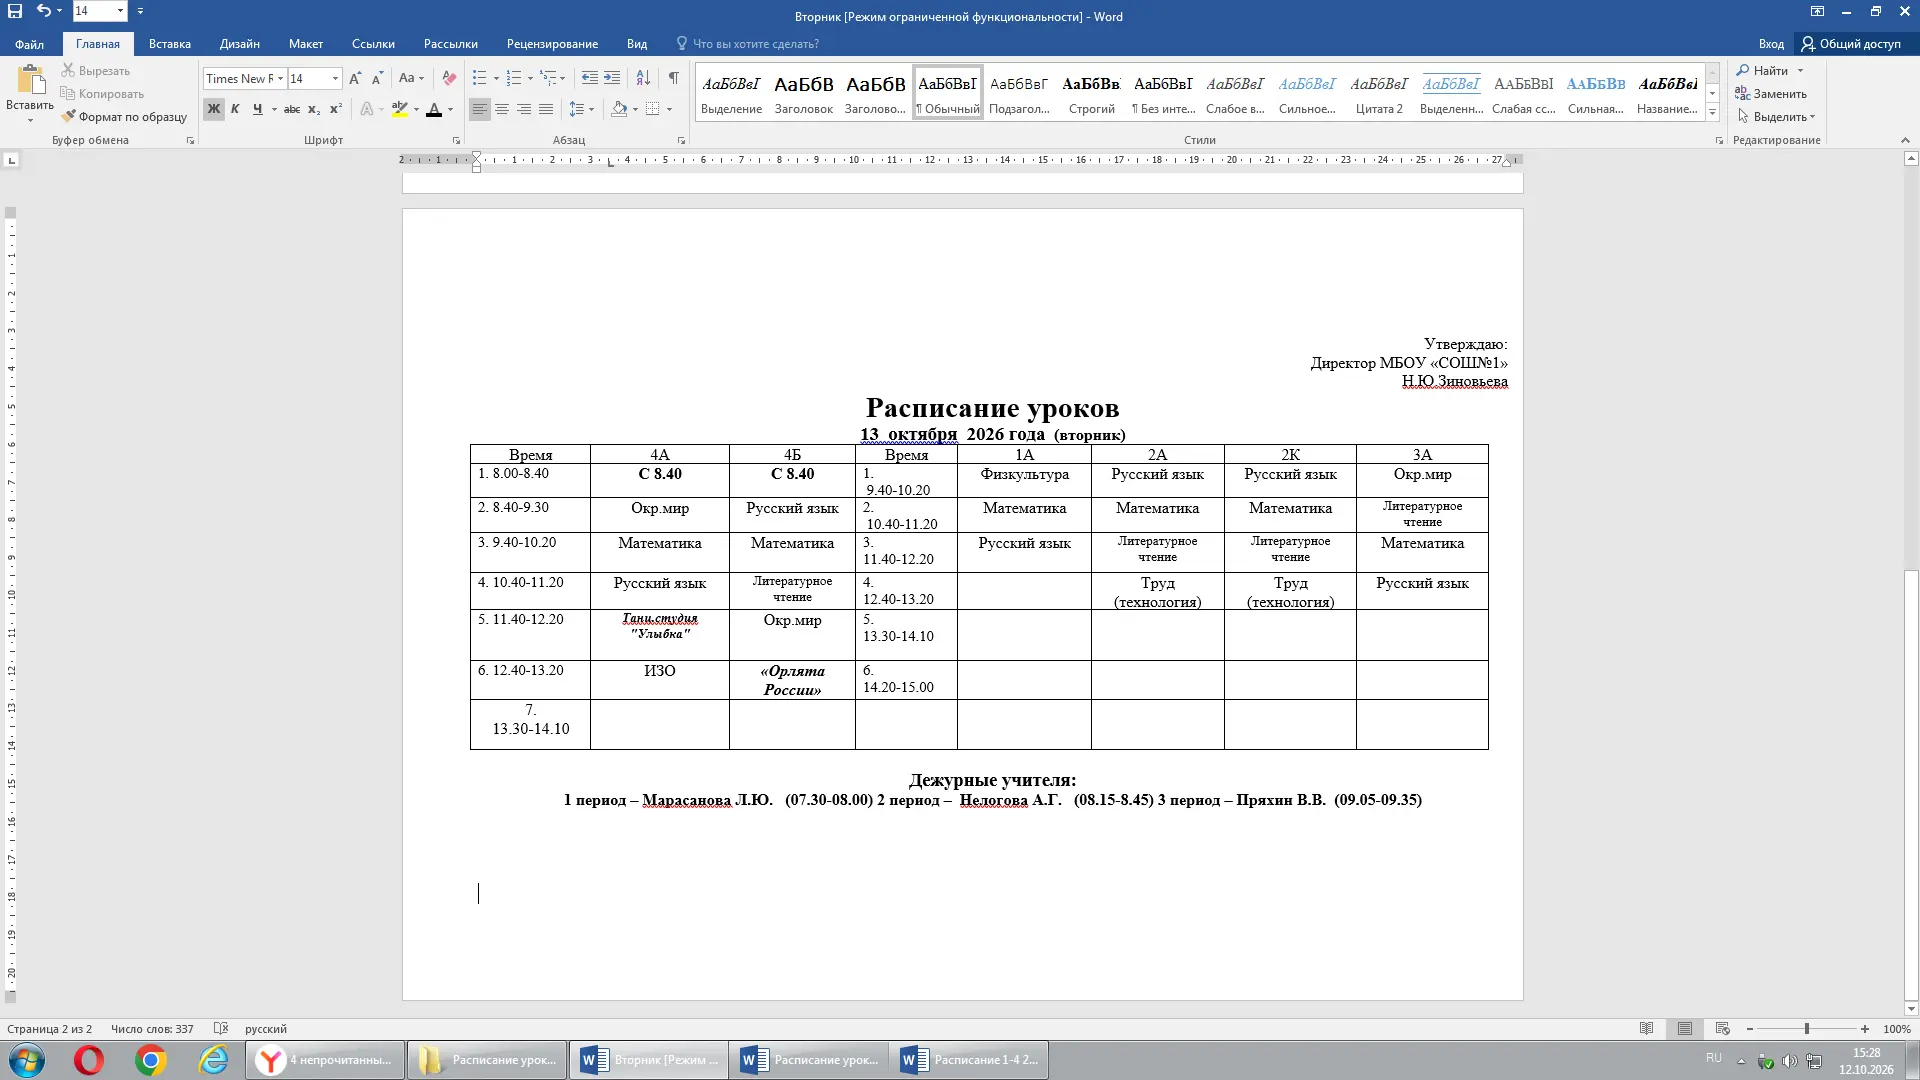Click the Общий доступ button

click(1852, 44)
